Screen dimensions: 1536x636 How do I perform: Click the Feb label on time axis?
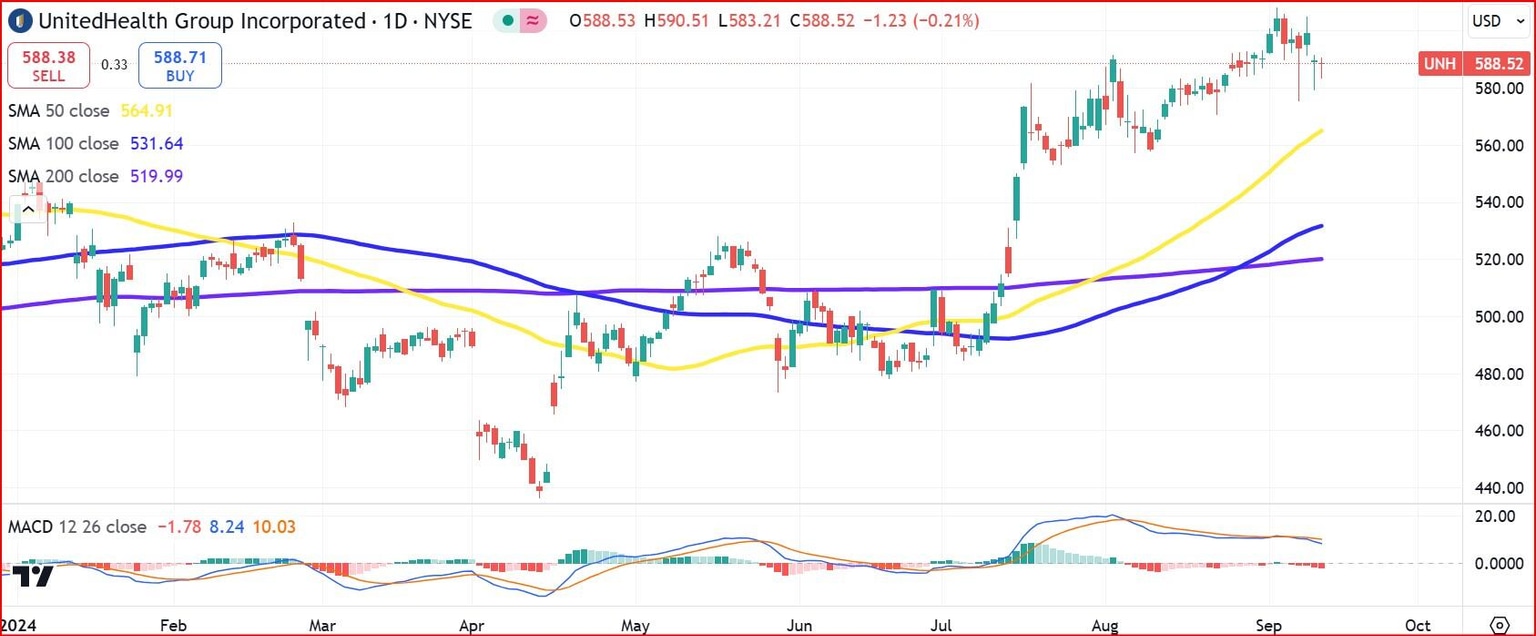click(x=174, y=625)
